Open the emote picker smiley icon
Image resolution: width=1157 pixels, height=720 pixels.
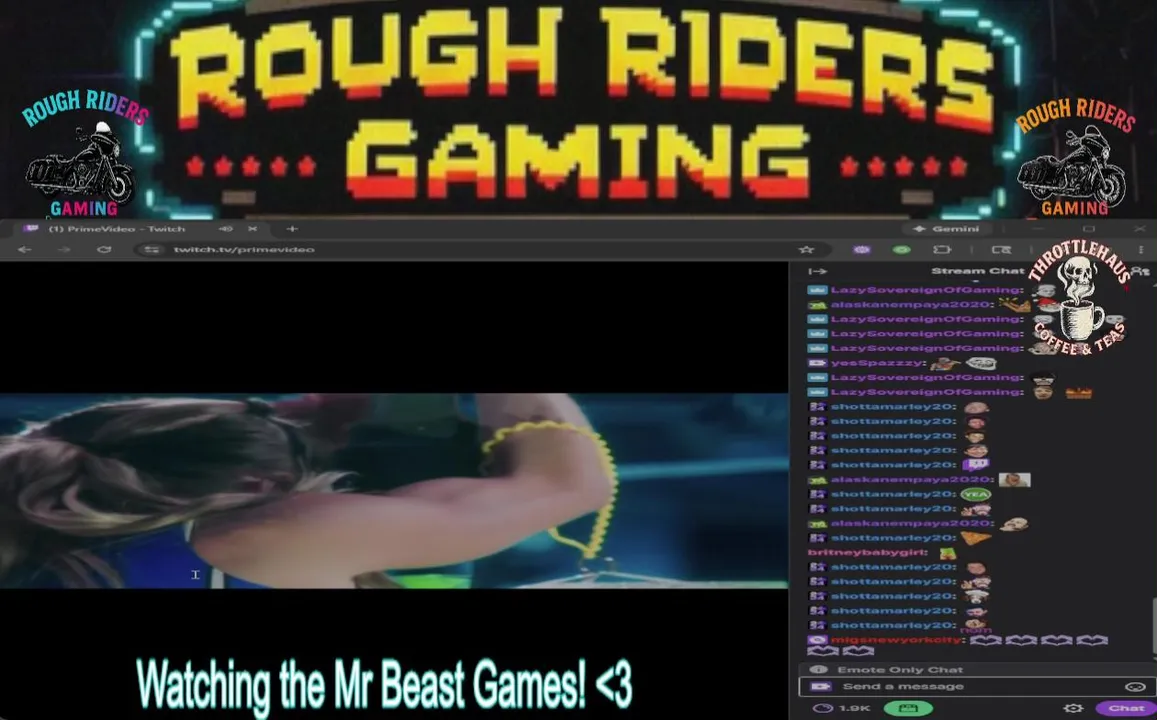[1136, 687]
